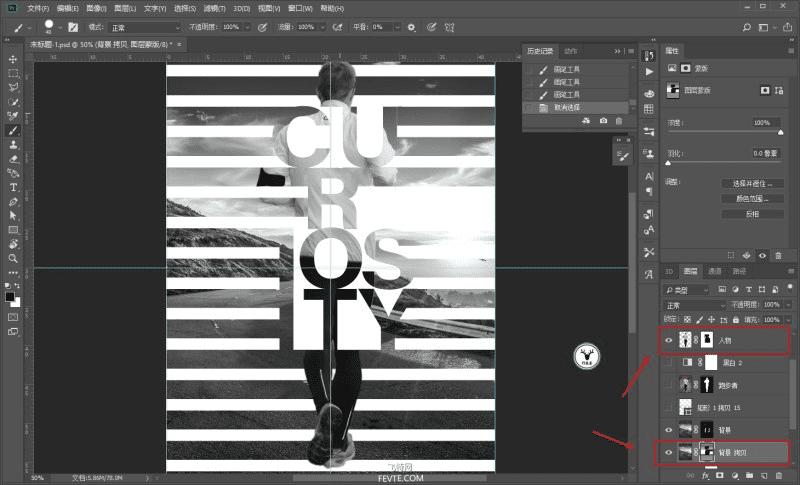Expand History panel double-arrow

coord(618,51)
